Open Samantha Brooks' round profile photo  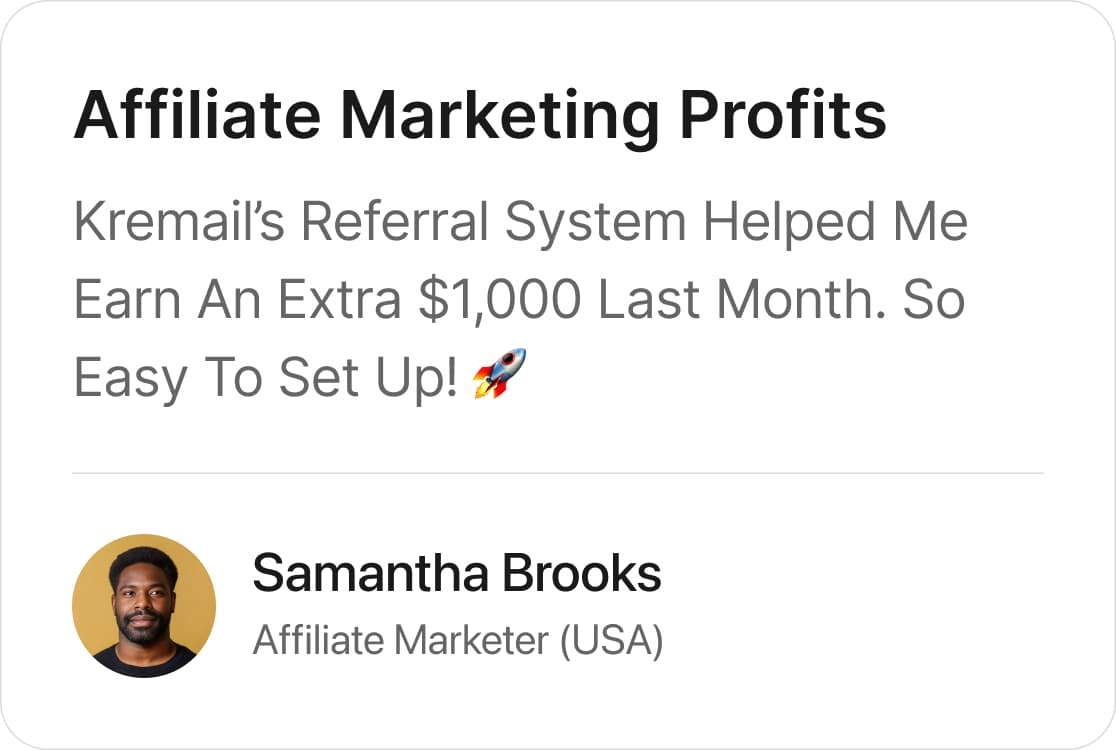tap(144, 606)
